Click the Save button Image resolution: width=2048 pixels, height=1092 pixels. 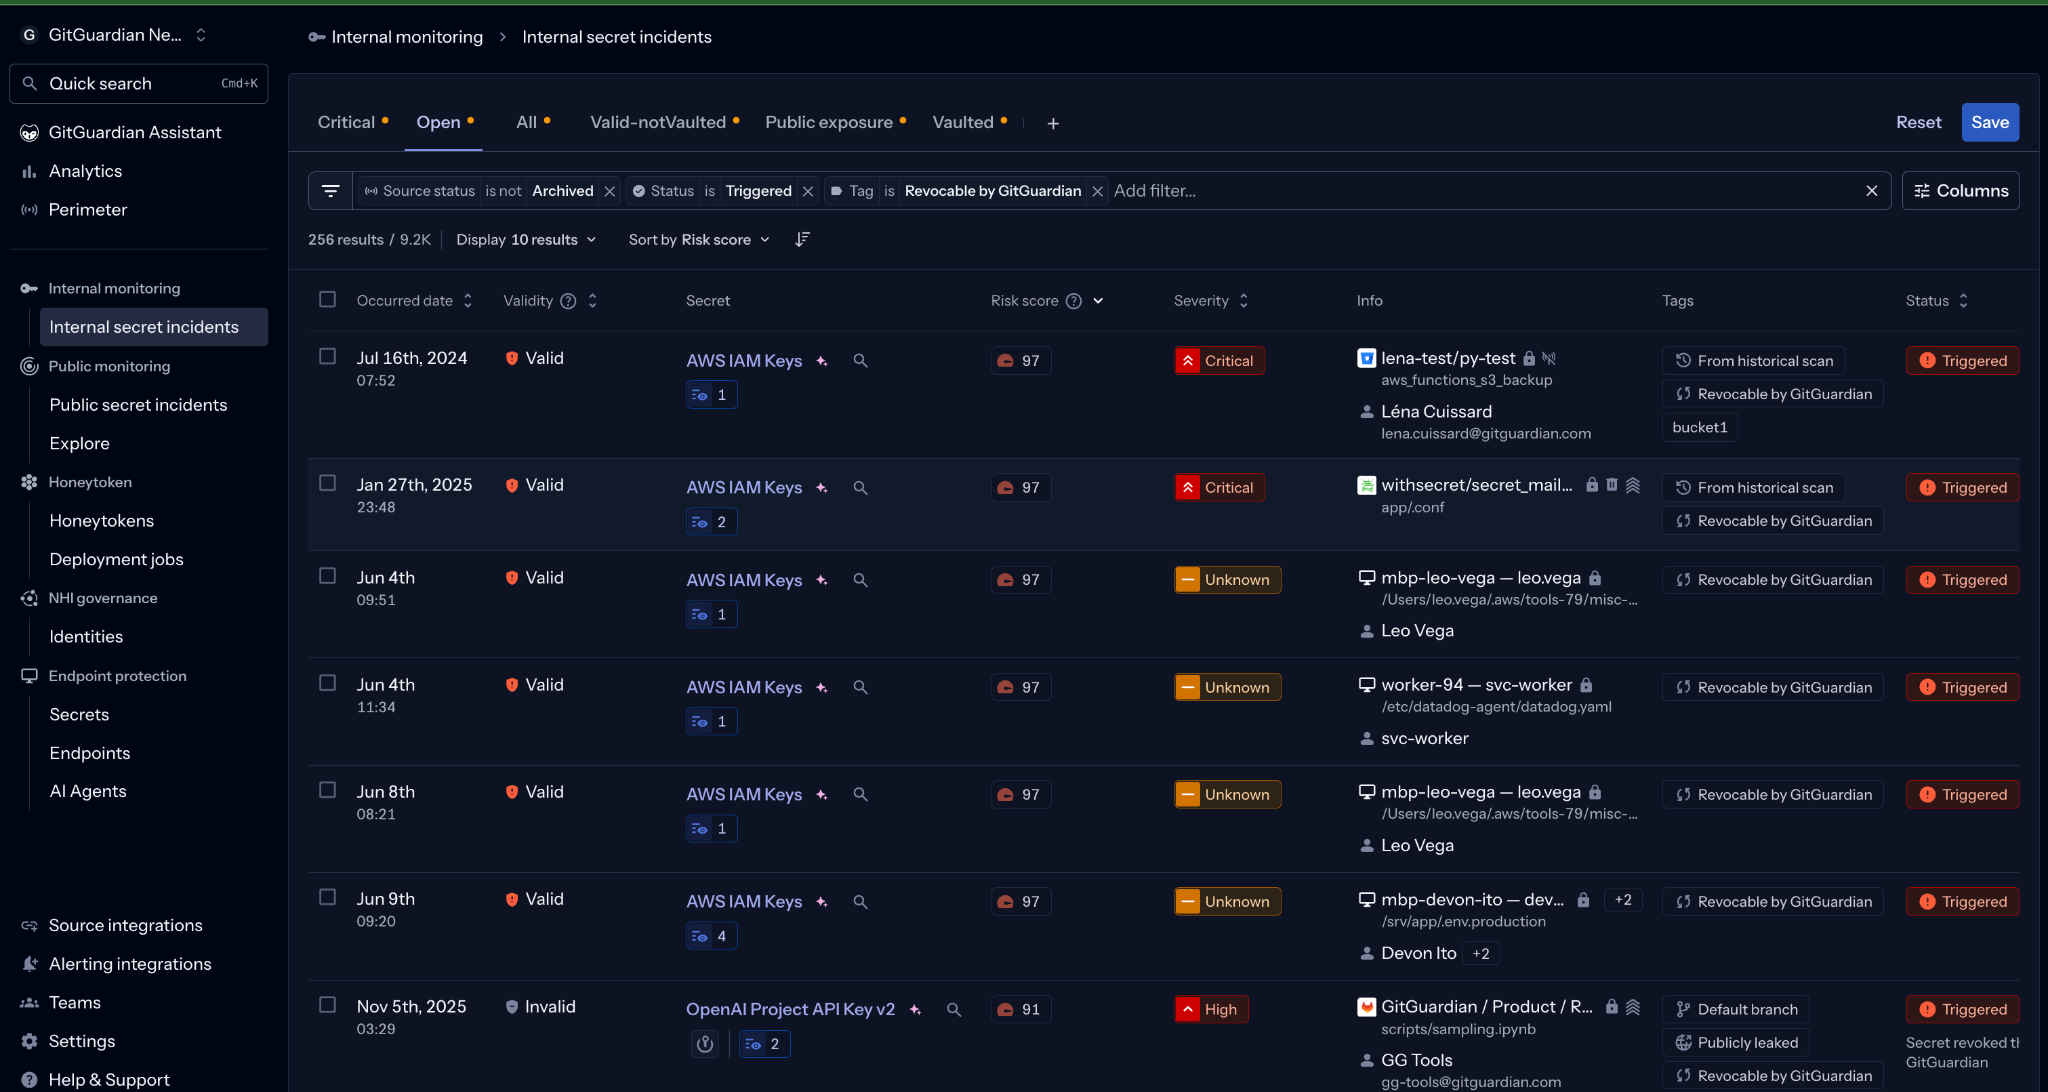coord(1990,122)
